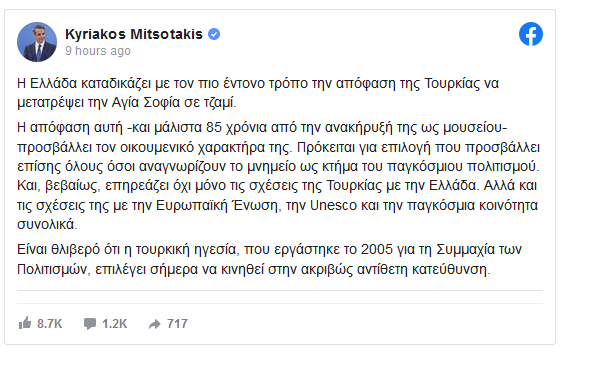The image size is (601, 384).
Task: Click the Facebook logo icon
Action: (531, 34)
